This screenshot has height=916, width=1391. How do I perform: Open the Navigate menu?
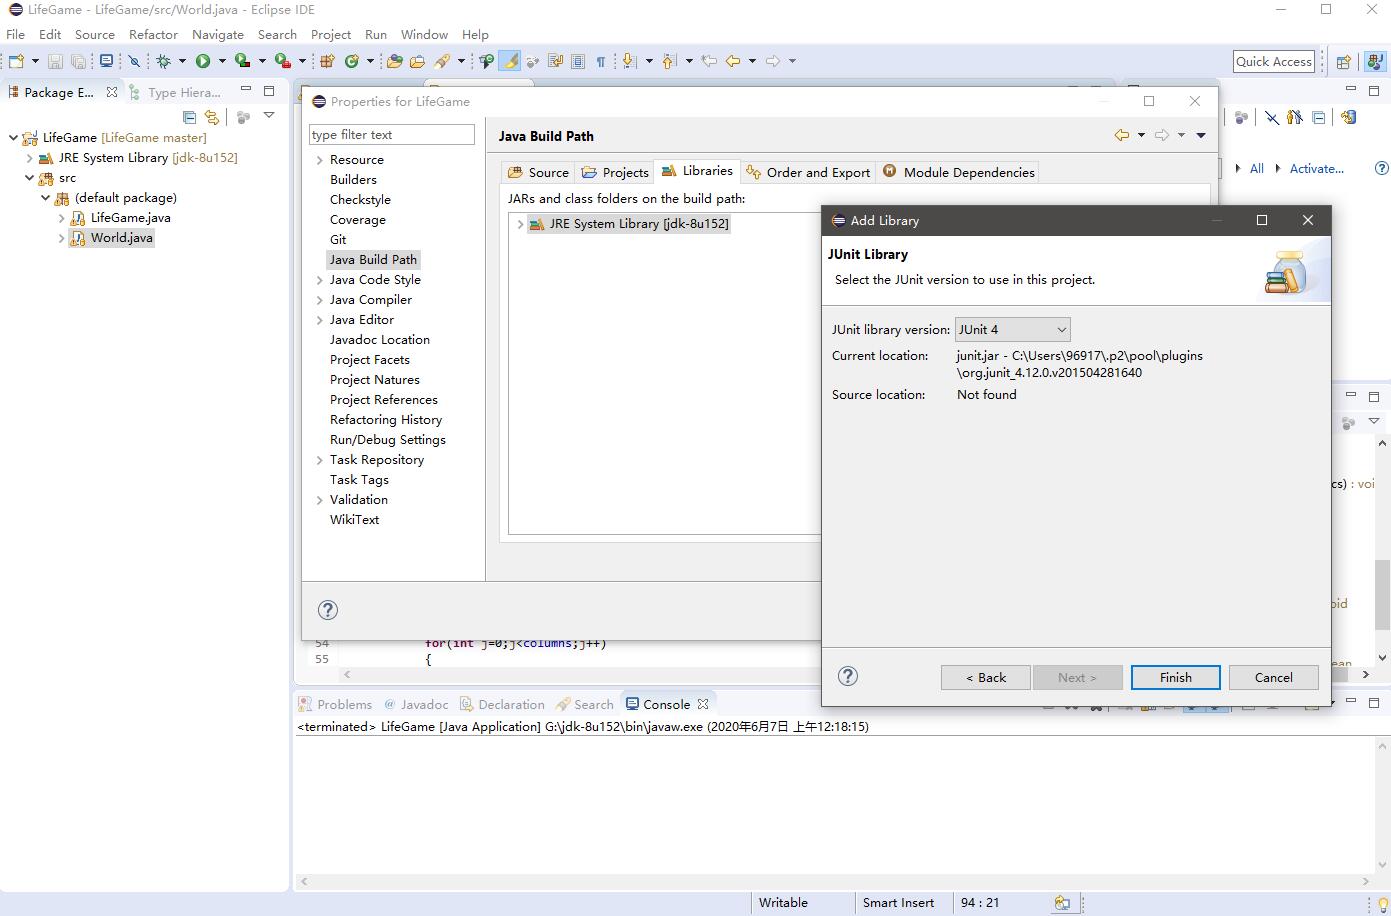tap(218, 34)
